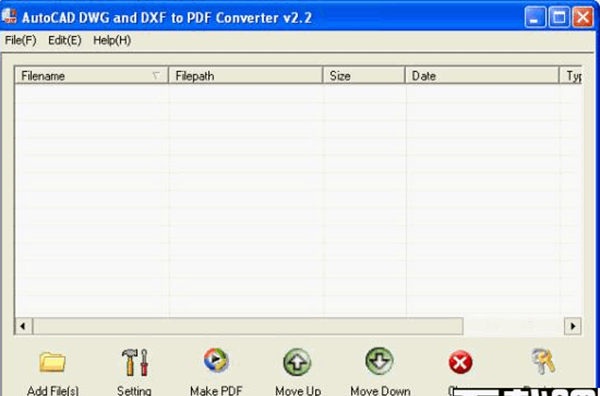Click the Date column header

coord(482,75)
